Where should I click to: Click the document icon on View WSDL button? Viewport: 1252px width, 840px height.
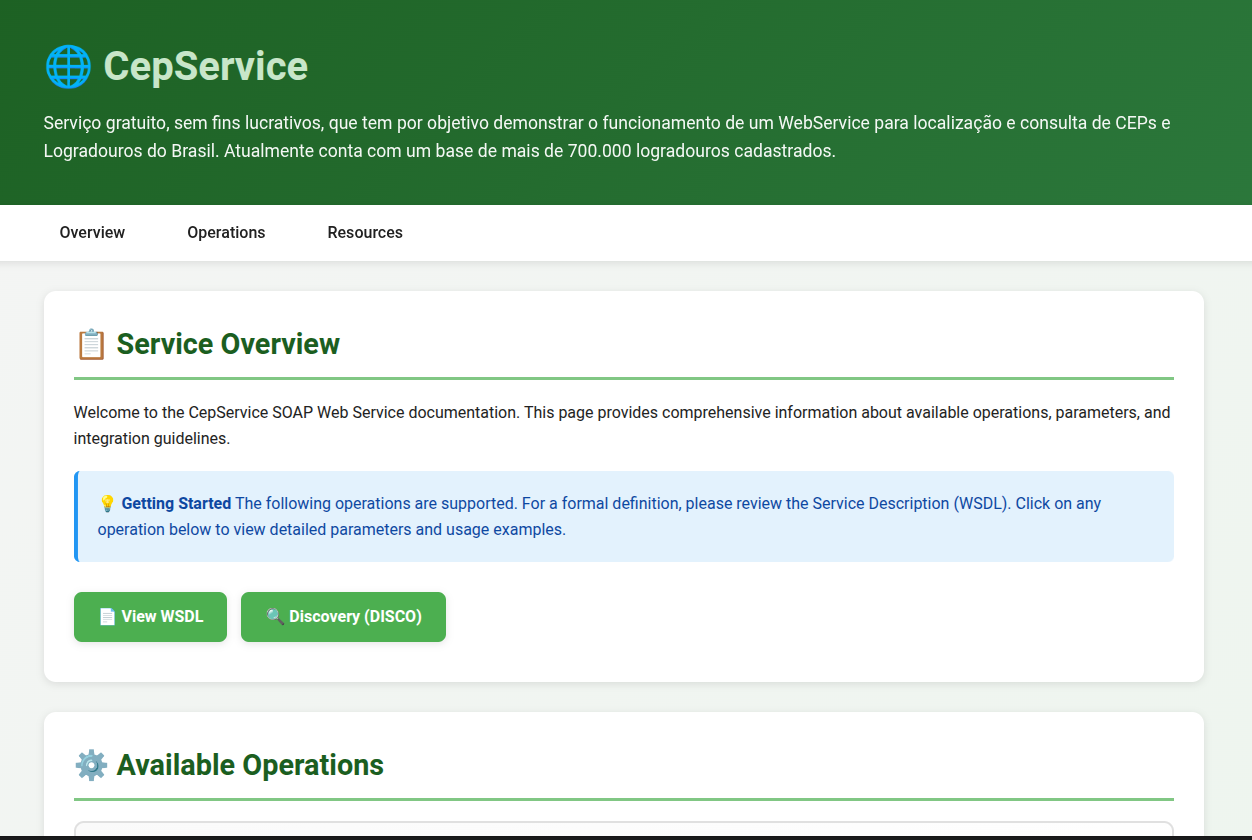tap(107, 617)
